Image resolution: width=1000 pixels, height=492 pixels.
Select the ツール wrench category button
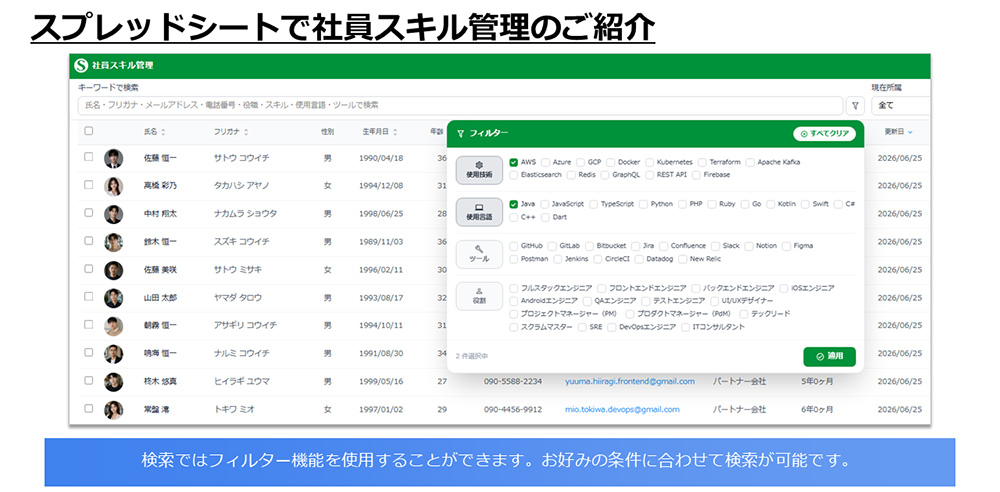[x=479, y=254]
